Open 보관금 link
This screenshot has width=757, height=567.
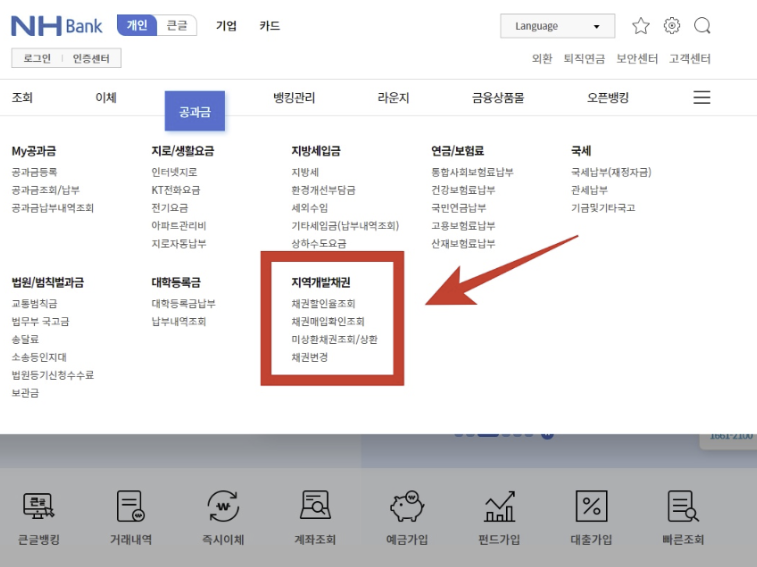(x=25, y=393)
